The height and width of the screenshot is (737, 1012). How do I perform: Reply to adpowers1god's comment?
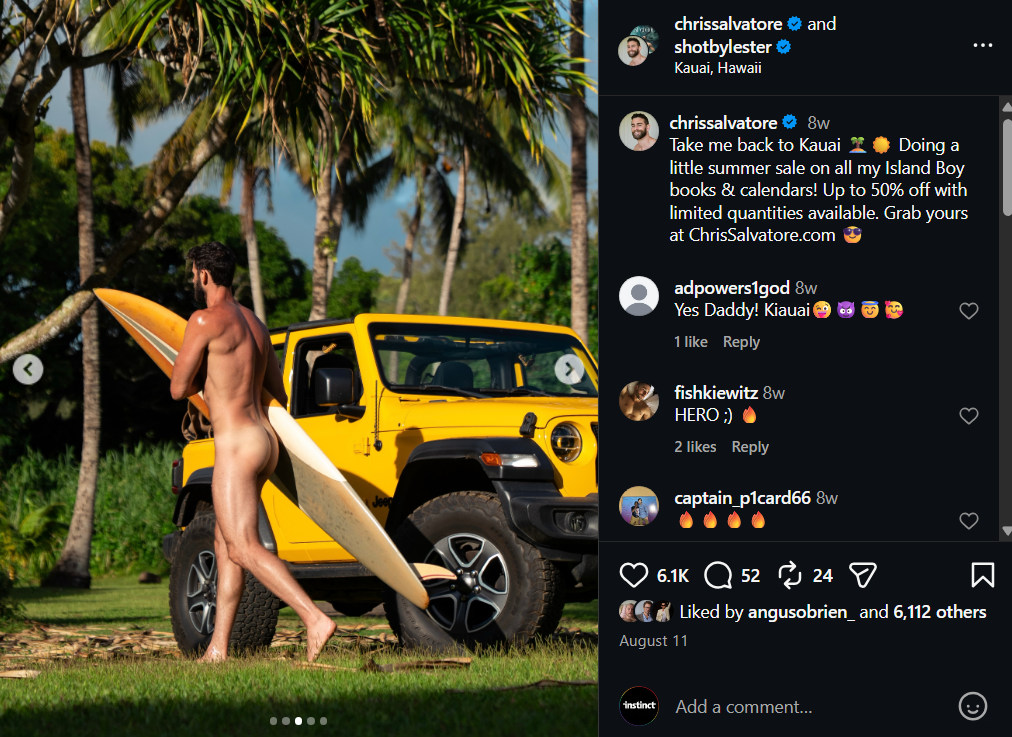(x=741, y=342)
